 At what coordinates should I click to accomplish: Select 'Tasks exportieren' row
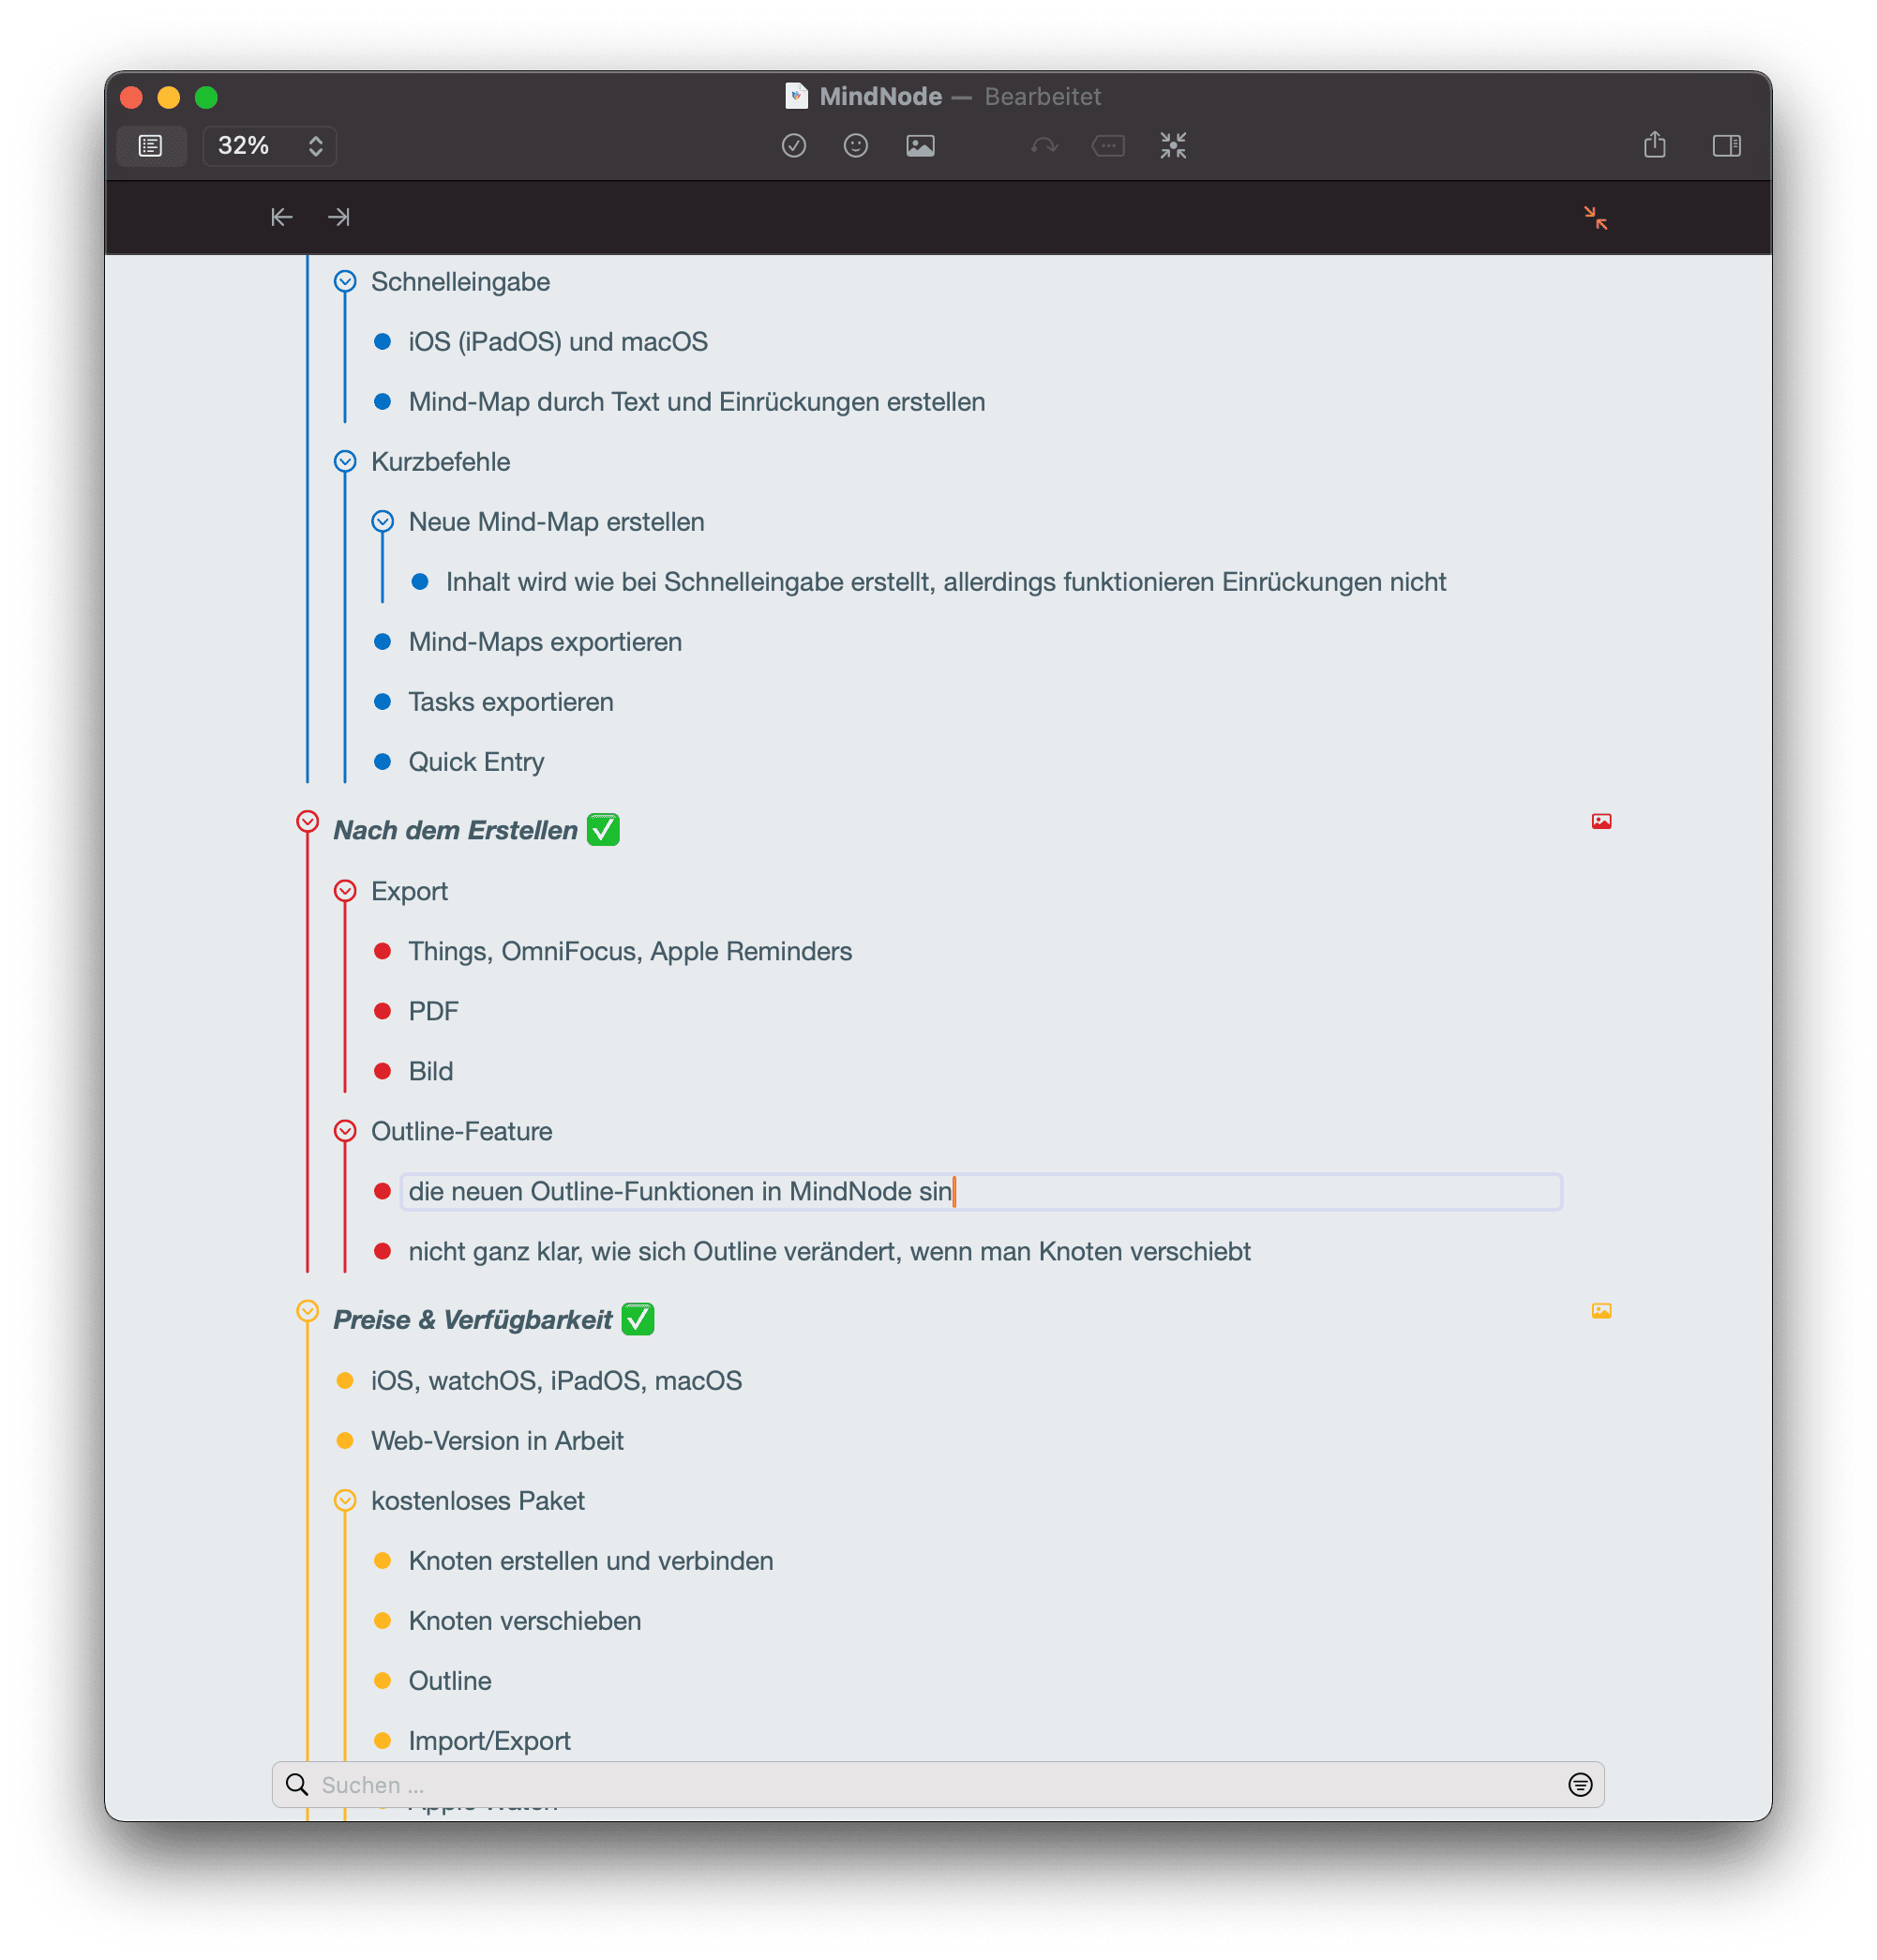pyautogui.click(x=511, y=702)
